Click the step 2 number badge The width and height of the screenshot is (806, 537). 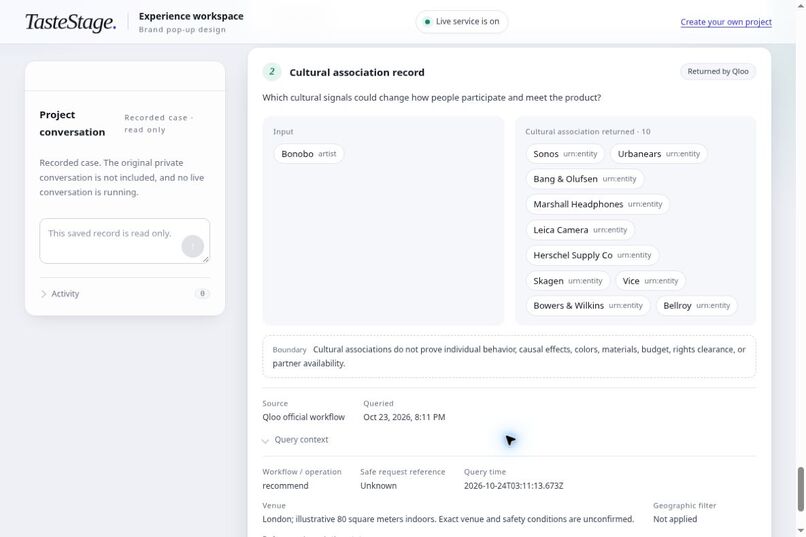click(272, 72)
